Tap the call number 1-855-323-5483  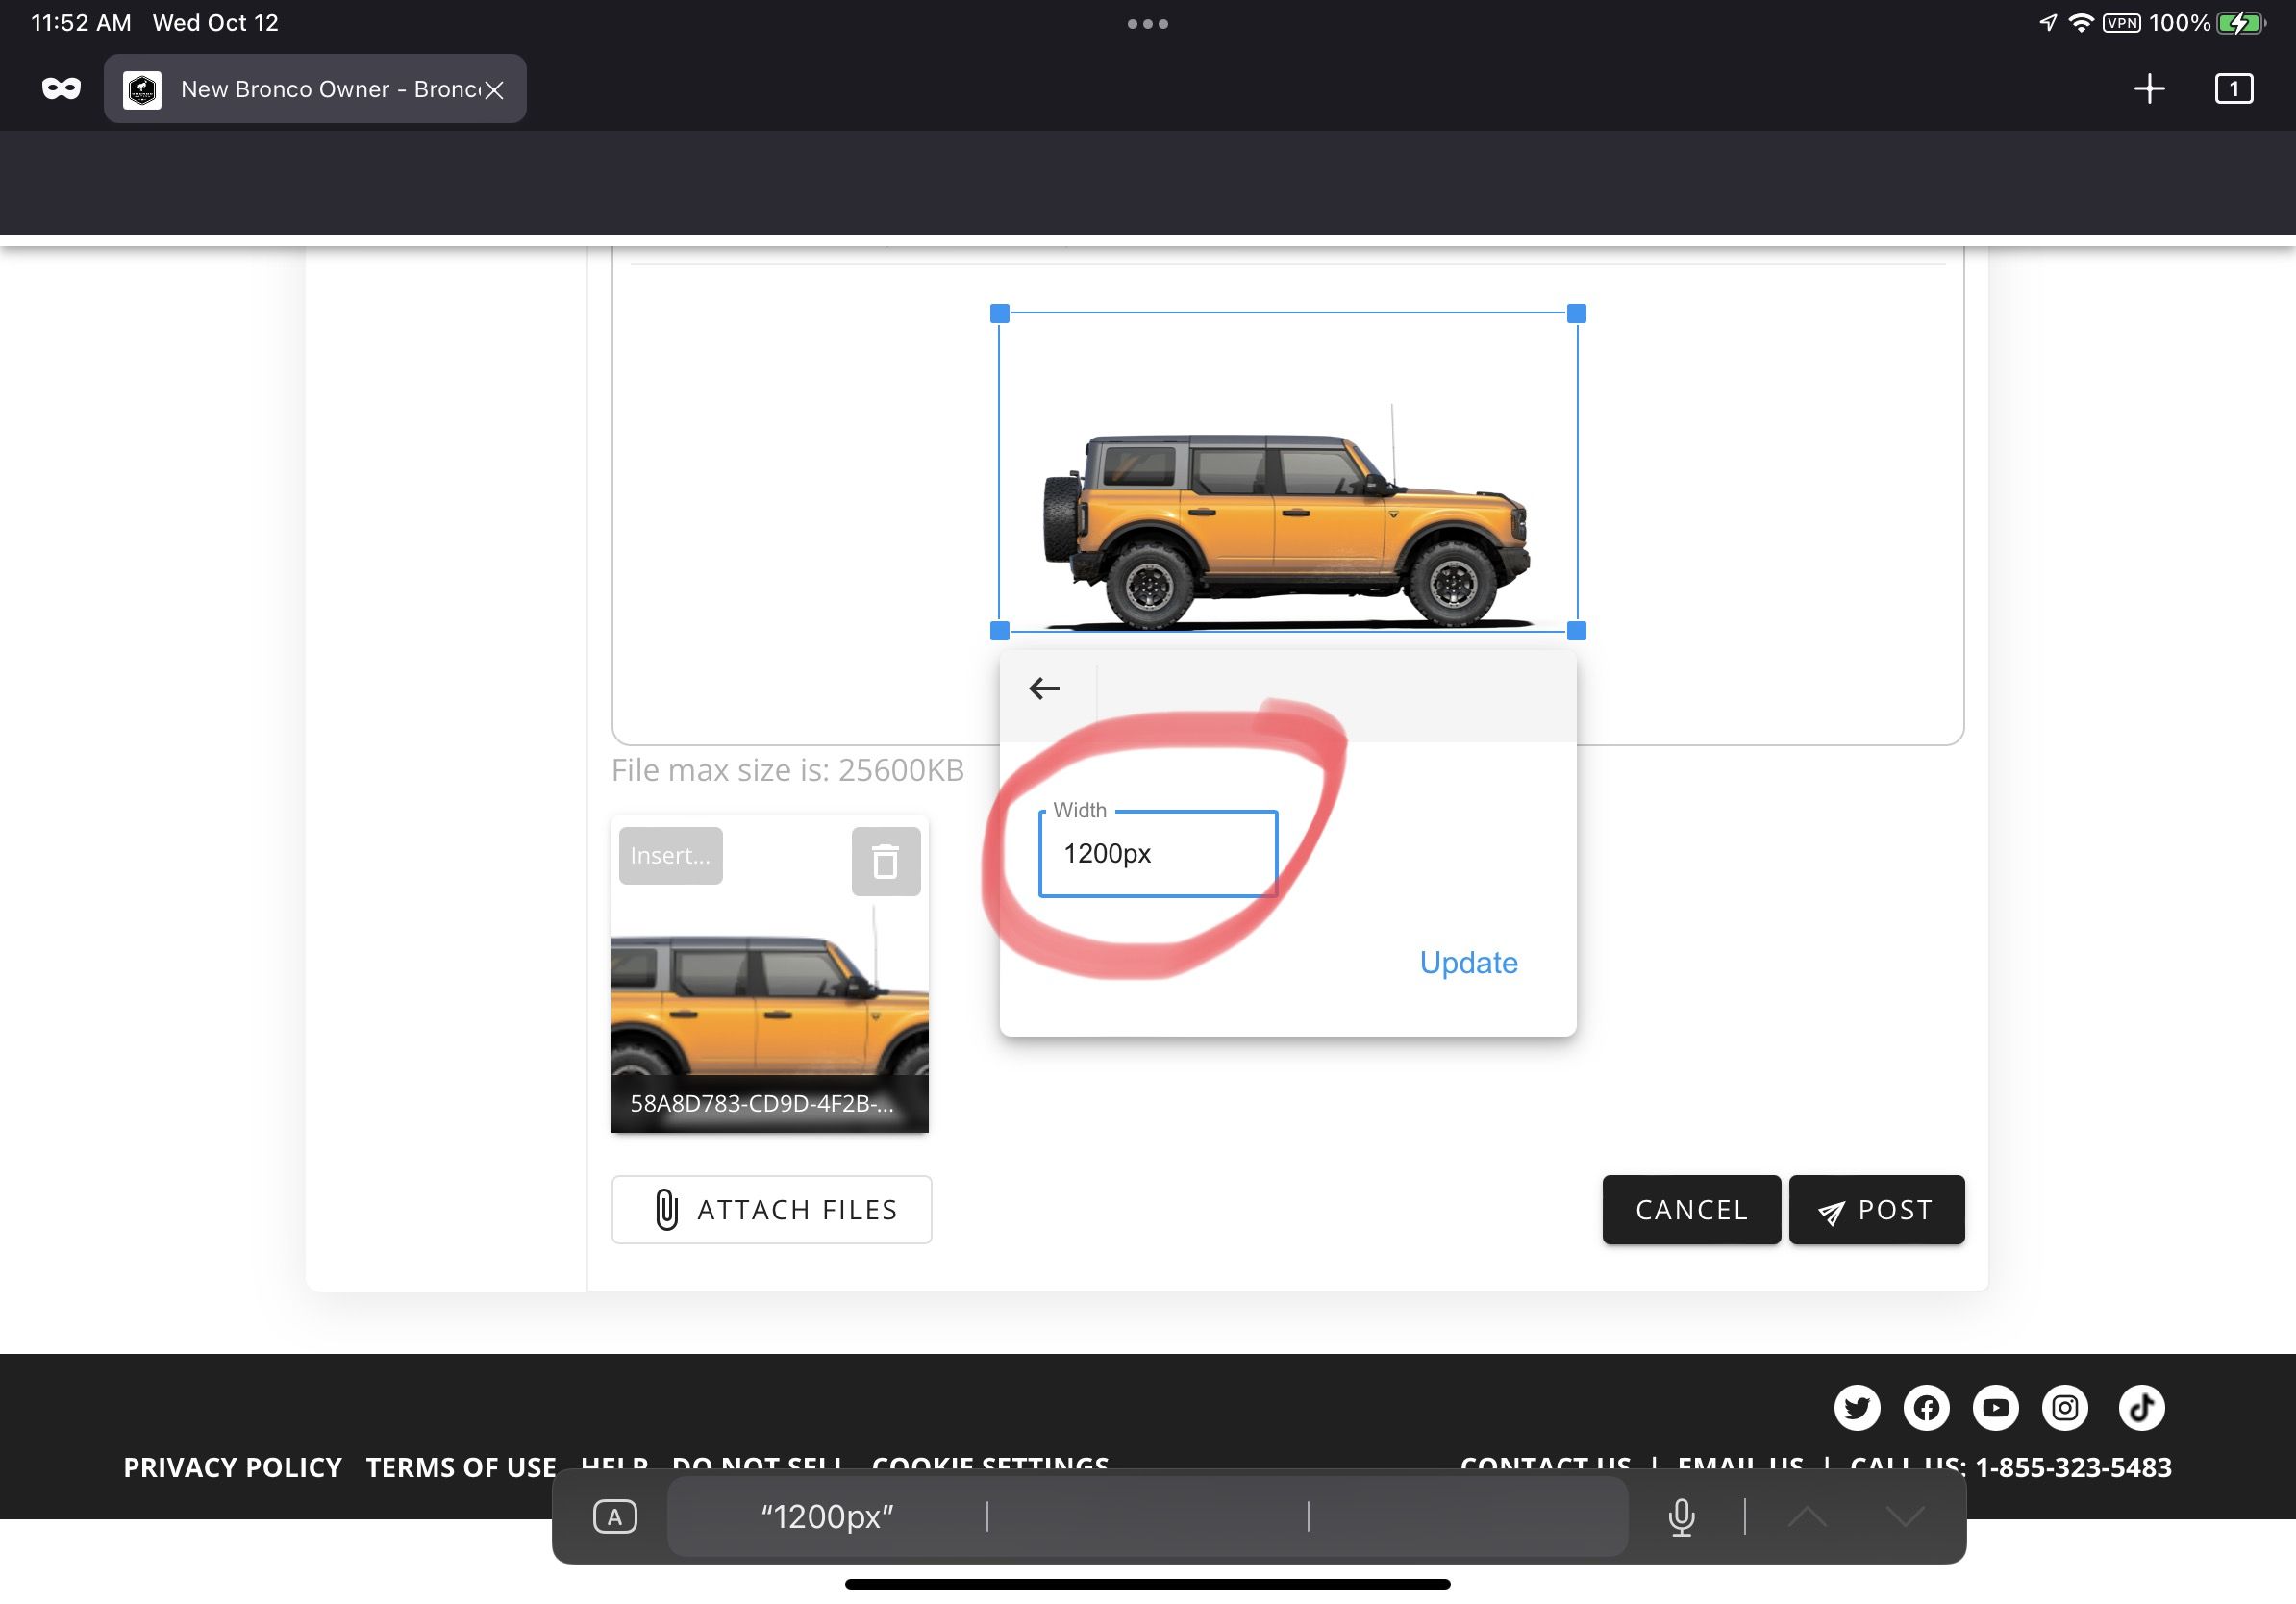pyautogui.click(x=2073, y=1467)
